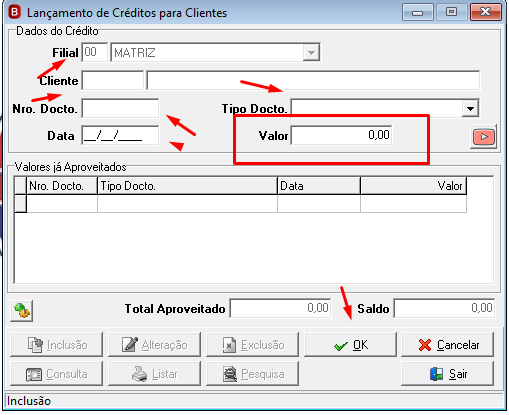Click the Alteração button
The width and height of the screenshot is (509, 415).
point(154,345)
